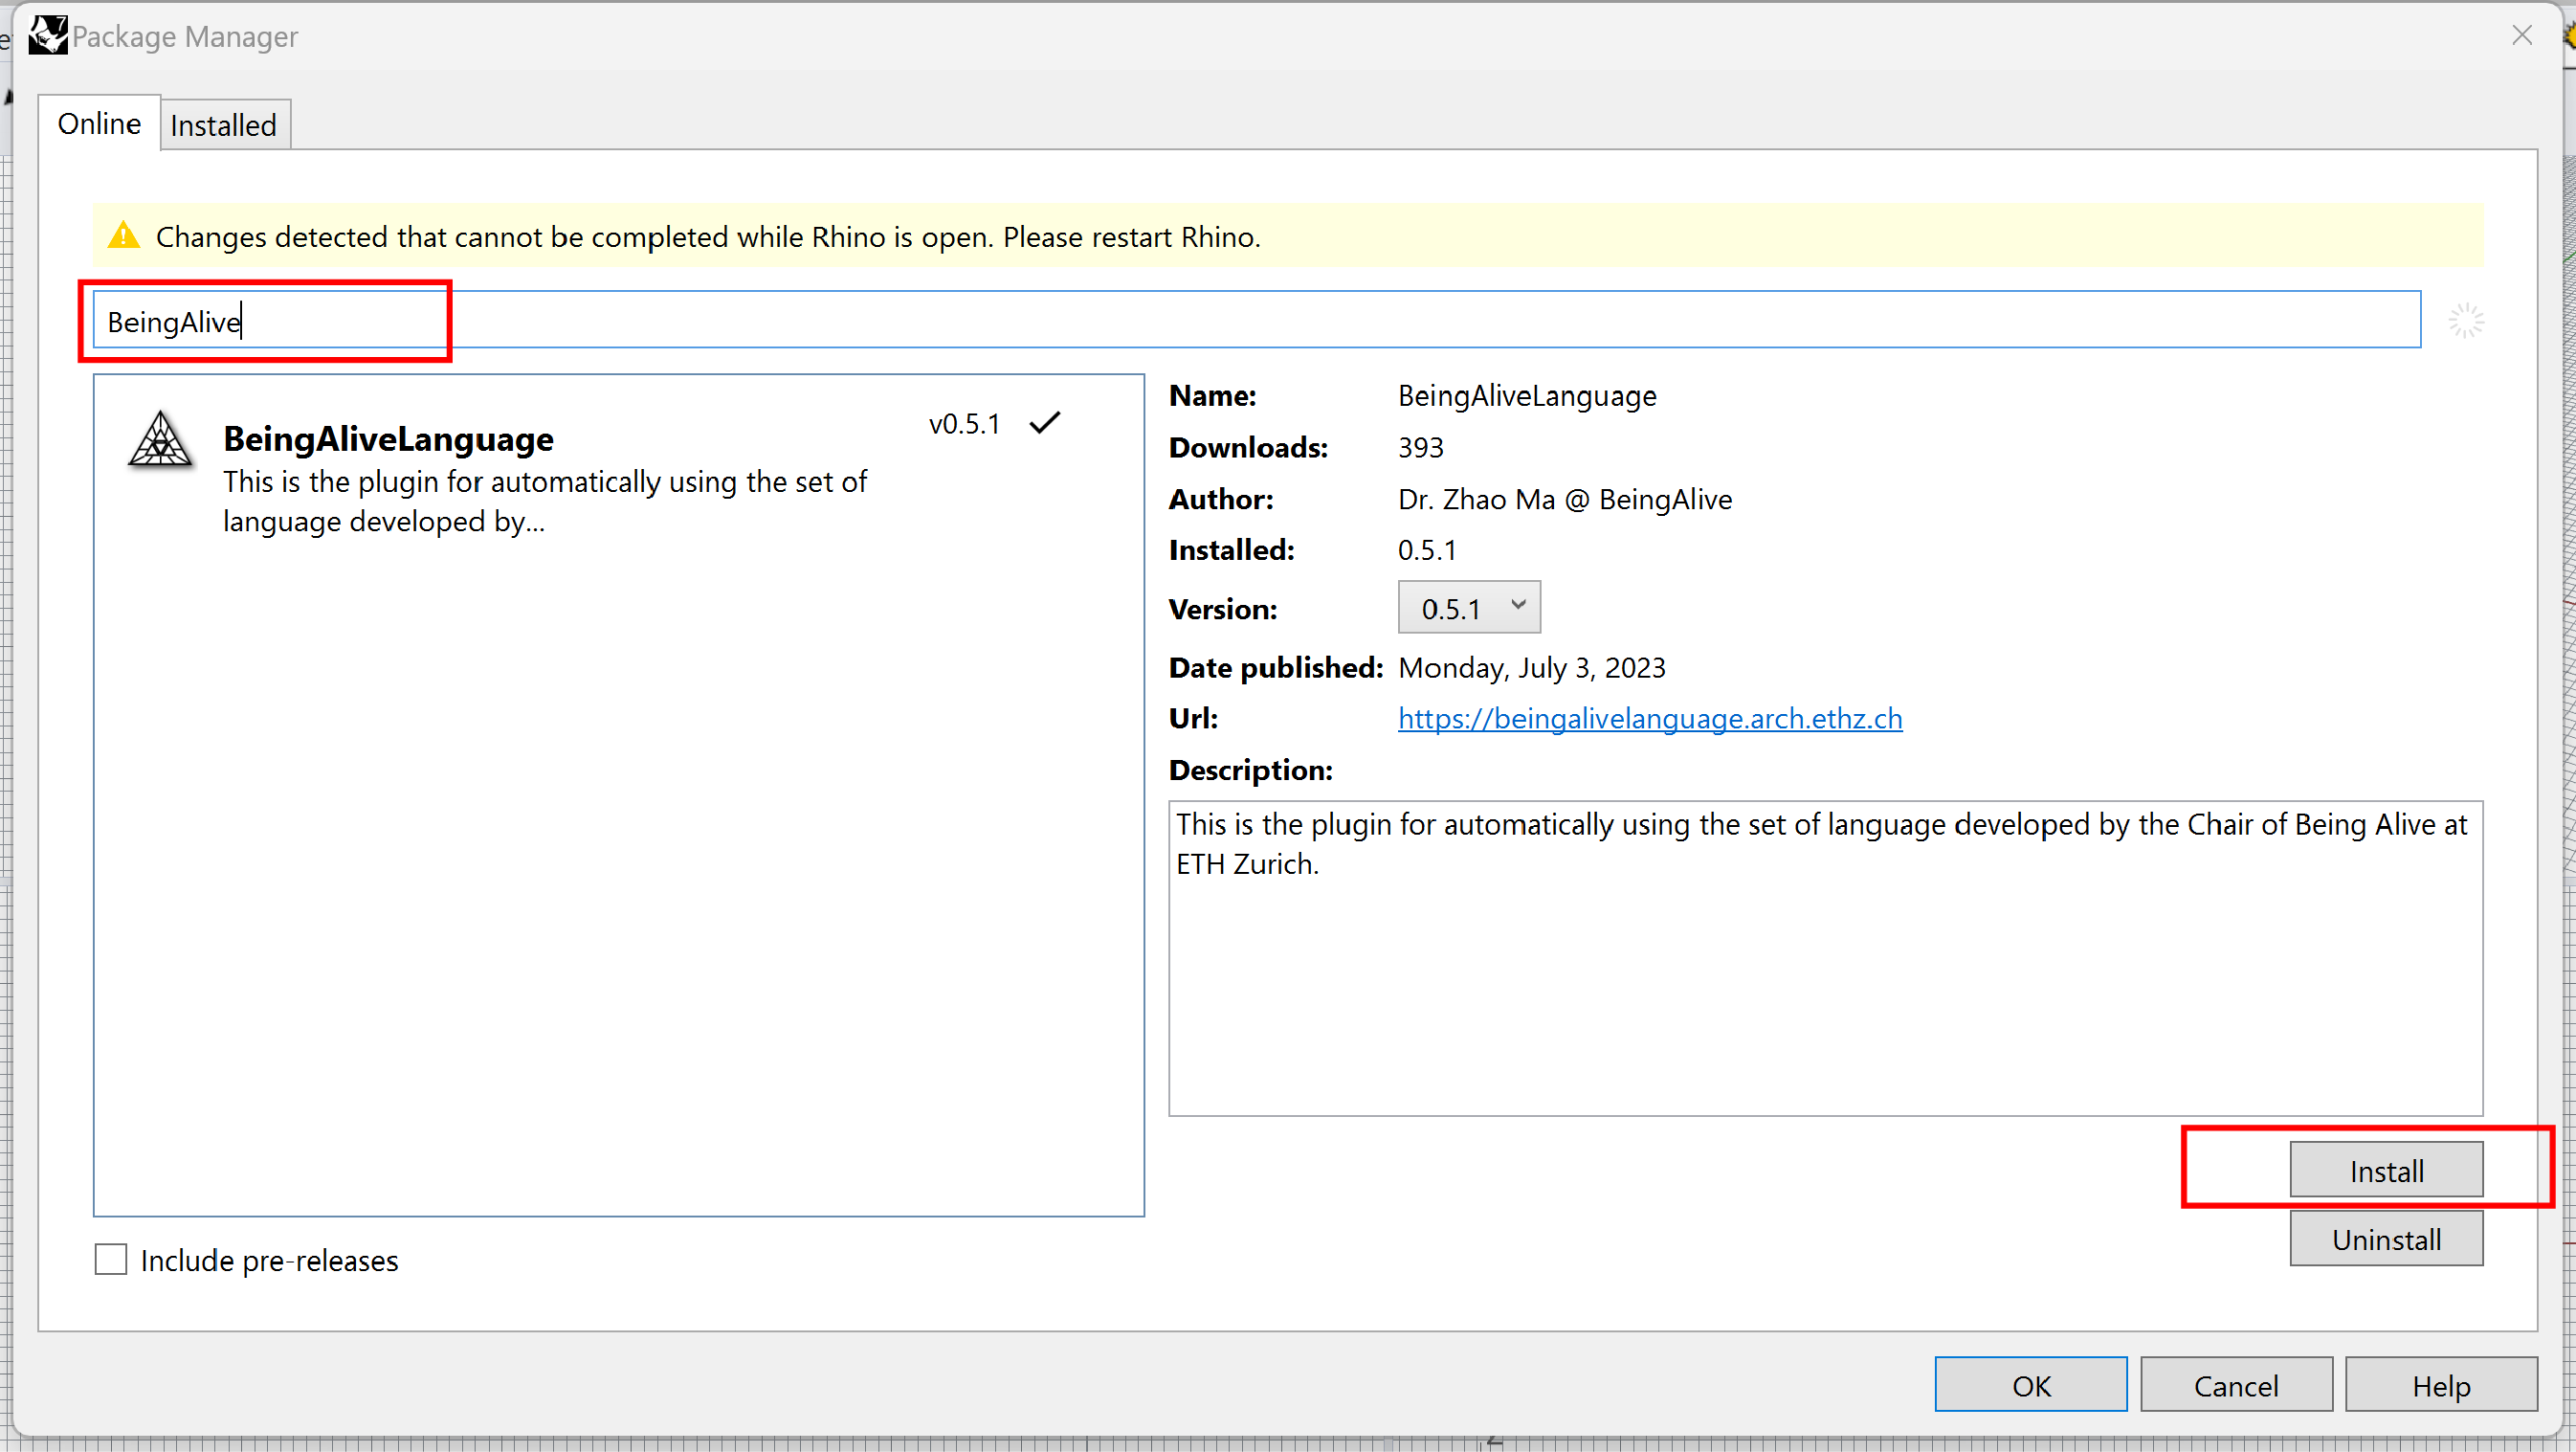This screenshot has width=2576, height=1452.
Task: Switch to the Installed tab
Action: (x=224, y=125)
